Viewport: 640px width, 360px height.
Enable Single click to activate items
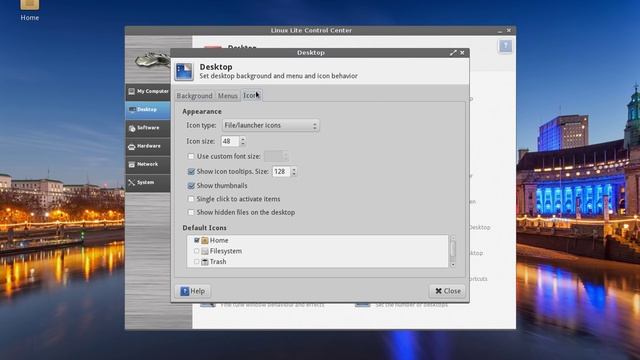pyautogui.click(x=191, y=199)
